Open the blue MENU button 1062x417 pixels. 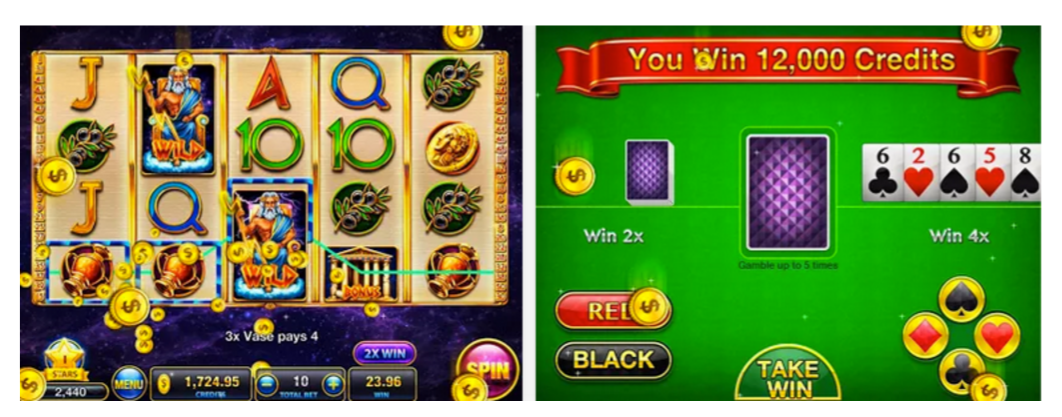(x=129, y=385)
